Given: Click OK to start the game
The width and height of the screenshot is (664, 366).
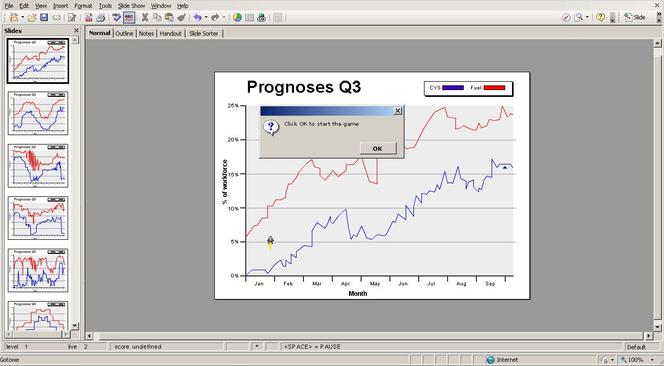Looking at the screenshot, I should (x=378, y=148).
